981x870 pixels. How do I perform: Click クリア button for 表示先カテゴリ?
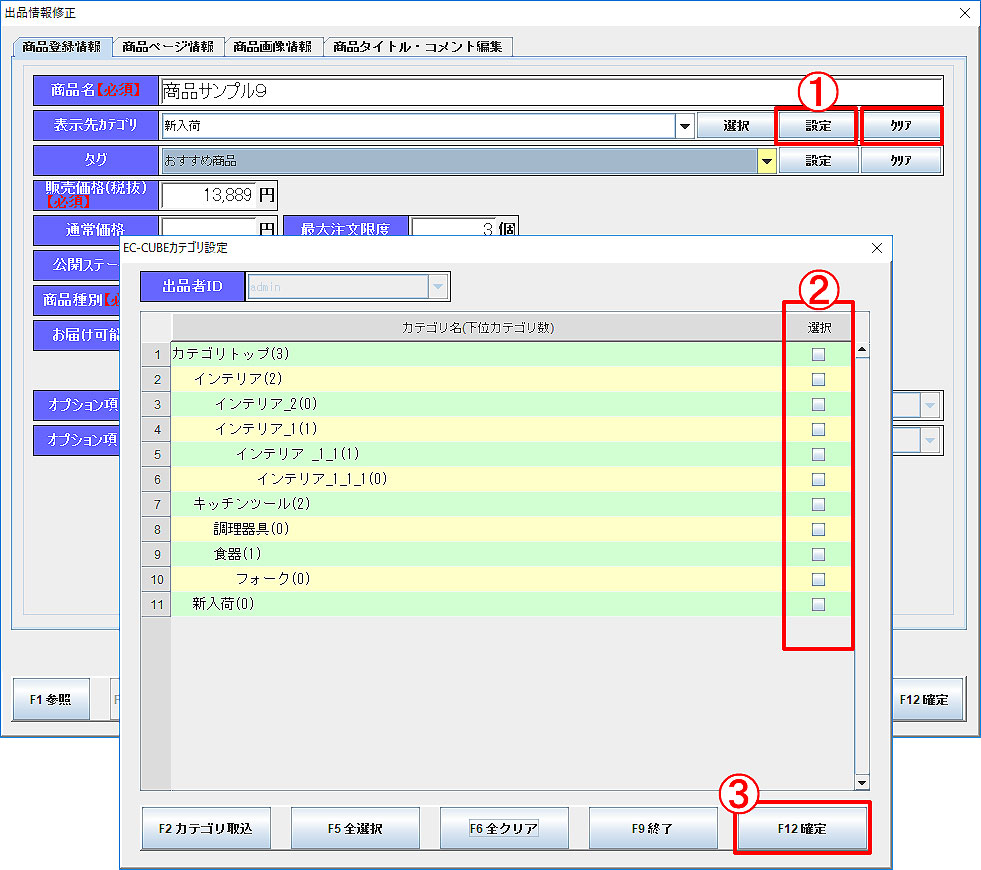[x=901, y=126]
